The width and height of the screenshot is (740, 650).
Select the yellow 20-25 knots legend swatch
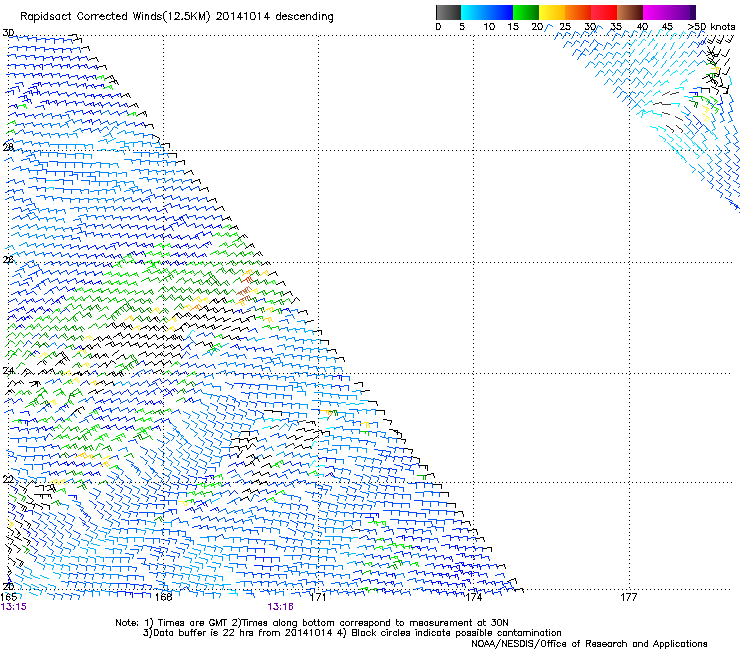coord(552,12)
